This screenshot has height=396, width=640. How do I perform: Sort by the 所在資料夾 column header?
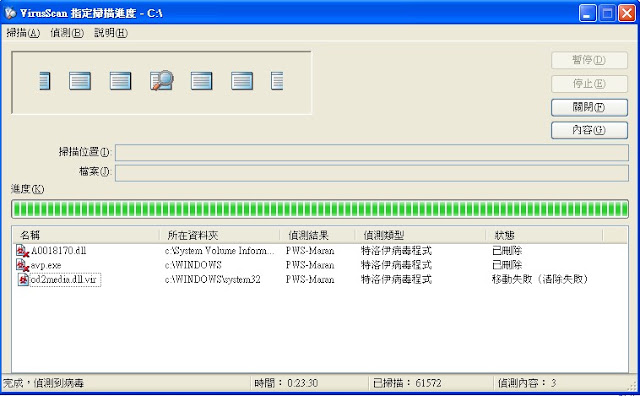coord(219,235)
